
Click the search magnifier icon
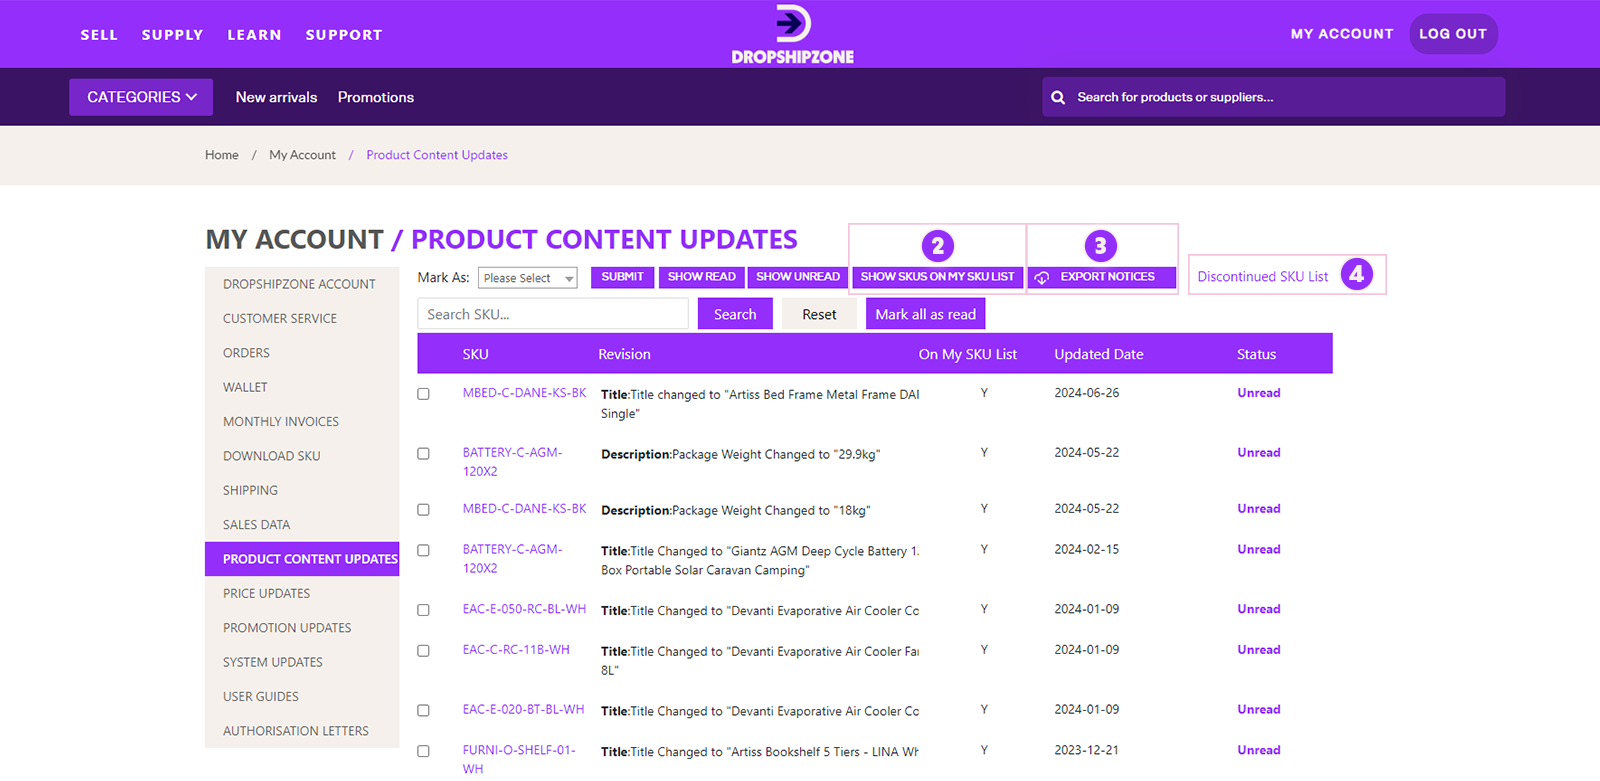pos(1058,97)
